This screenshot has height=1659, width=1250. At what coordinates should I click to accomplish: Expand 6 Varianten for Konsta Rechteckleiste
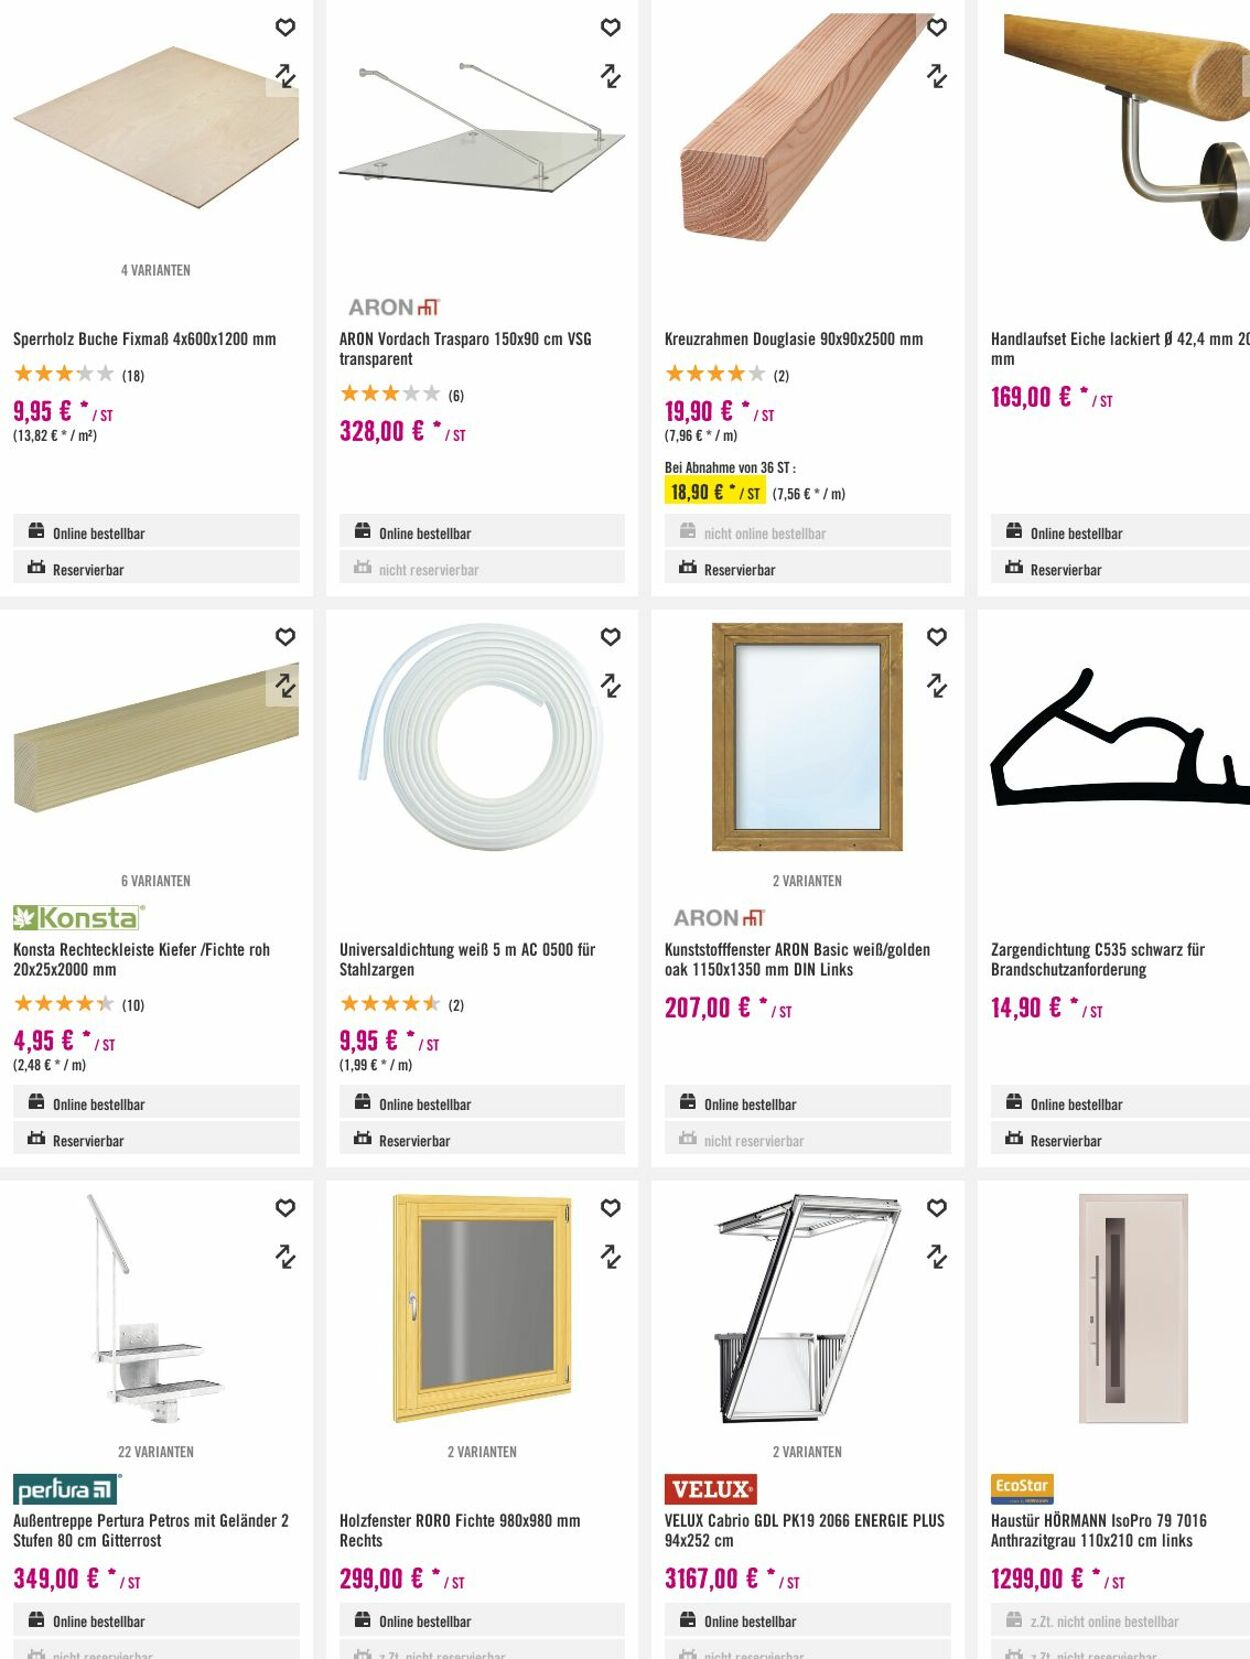tap(156, 881)
